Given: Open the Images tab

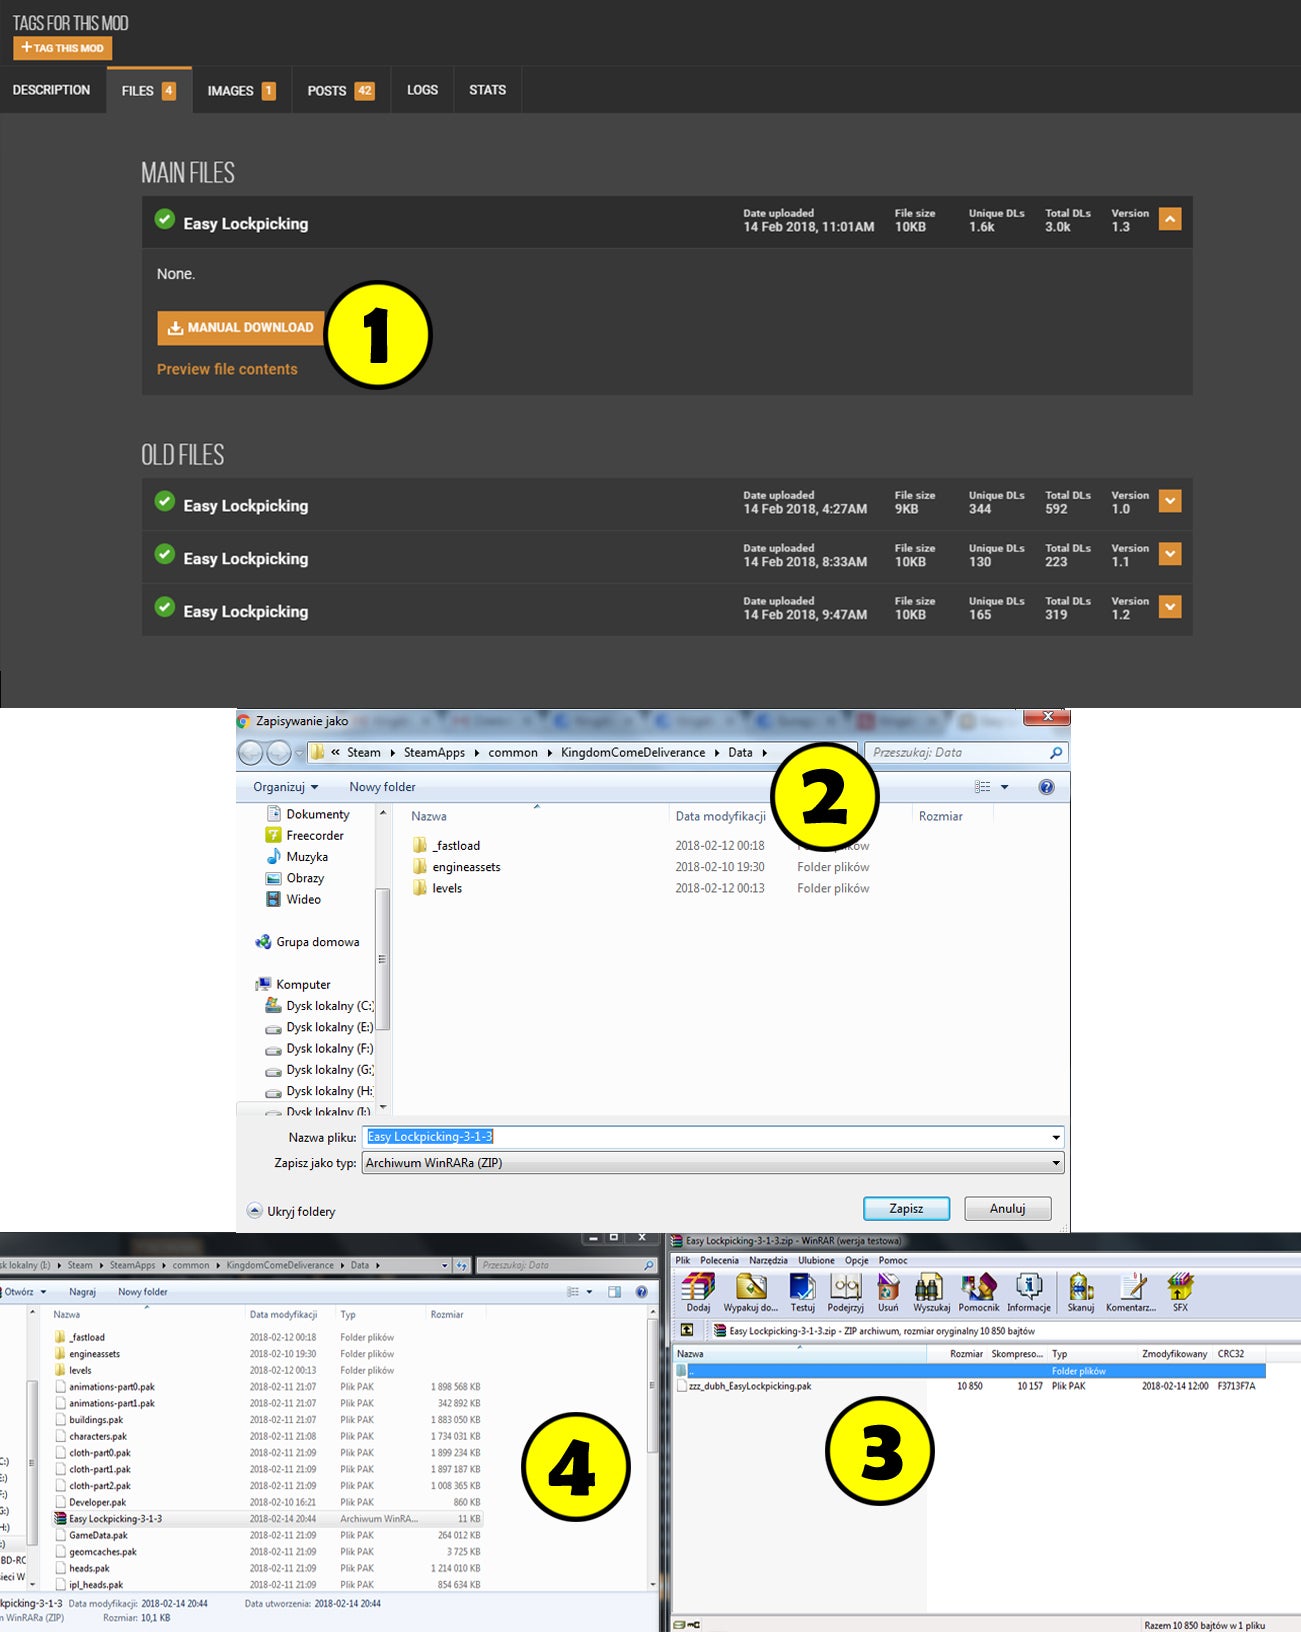Looking at the screenshot, I should [241, 90].
